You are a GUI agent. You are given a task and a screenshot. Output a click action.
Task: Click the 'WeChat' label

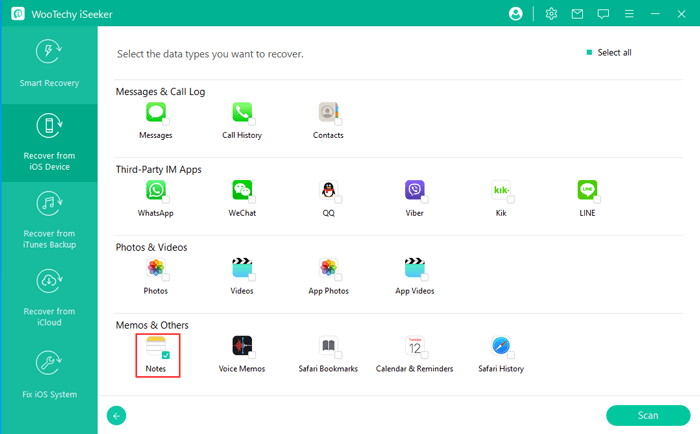(242, 213)
